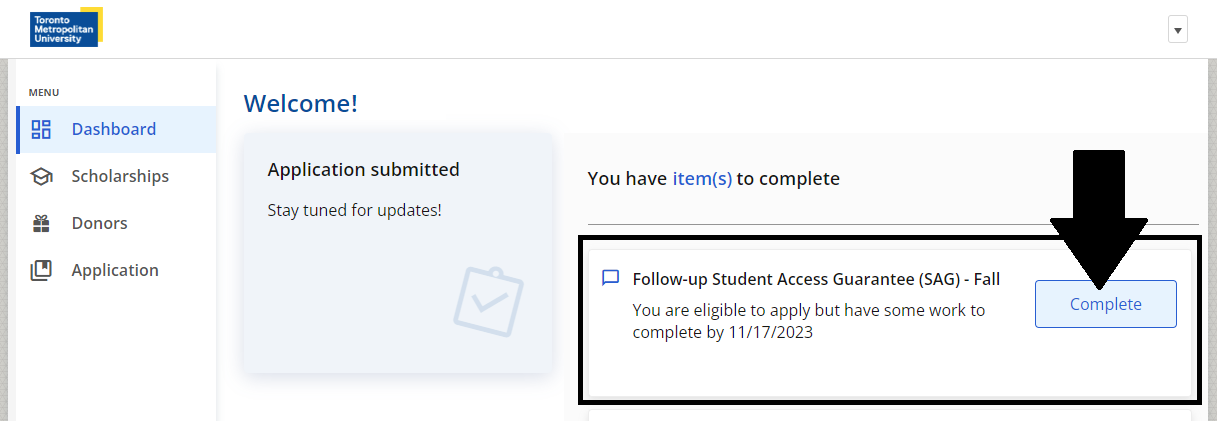Follow the "item(s)" link
1217x421 pixels.
click(x=702, y=179)
